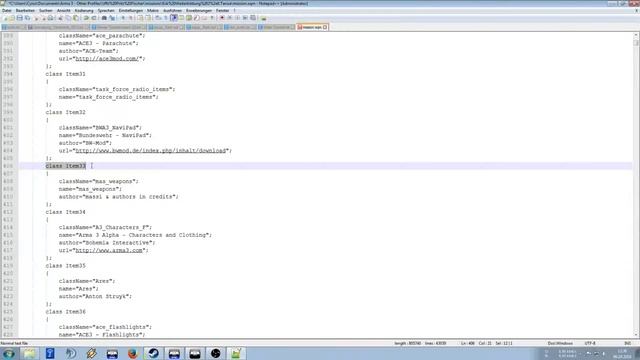The width and height of the screenshot is (640, 360).
Task: Click the Run macro multiple times icon
Action: 245,18
